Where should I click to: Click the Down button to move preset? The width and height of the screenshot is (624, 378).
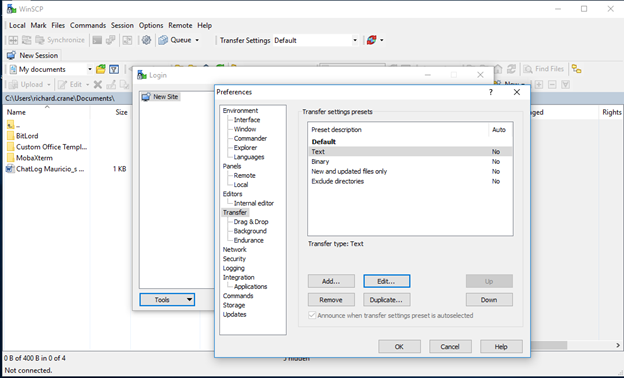489,300
